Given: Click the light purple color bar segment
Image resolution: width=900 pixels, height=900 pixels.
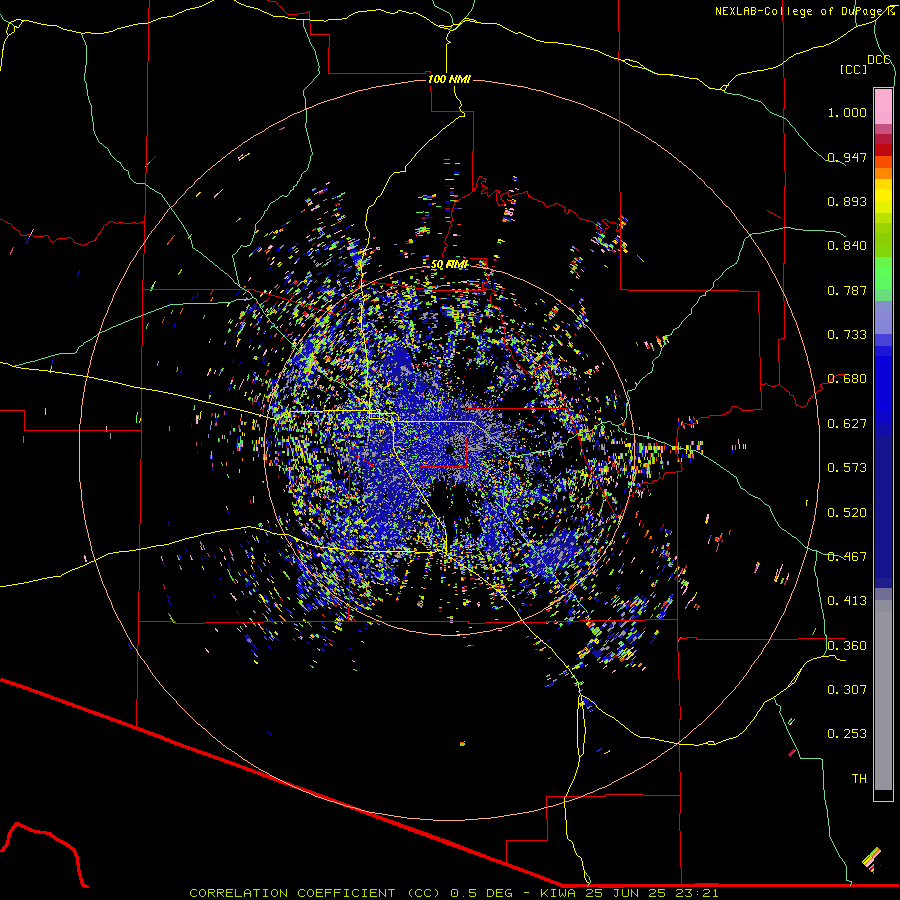Looking at the screenshot, I should tap(883, 317).
